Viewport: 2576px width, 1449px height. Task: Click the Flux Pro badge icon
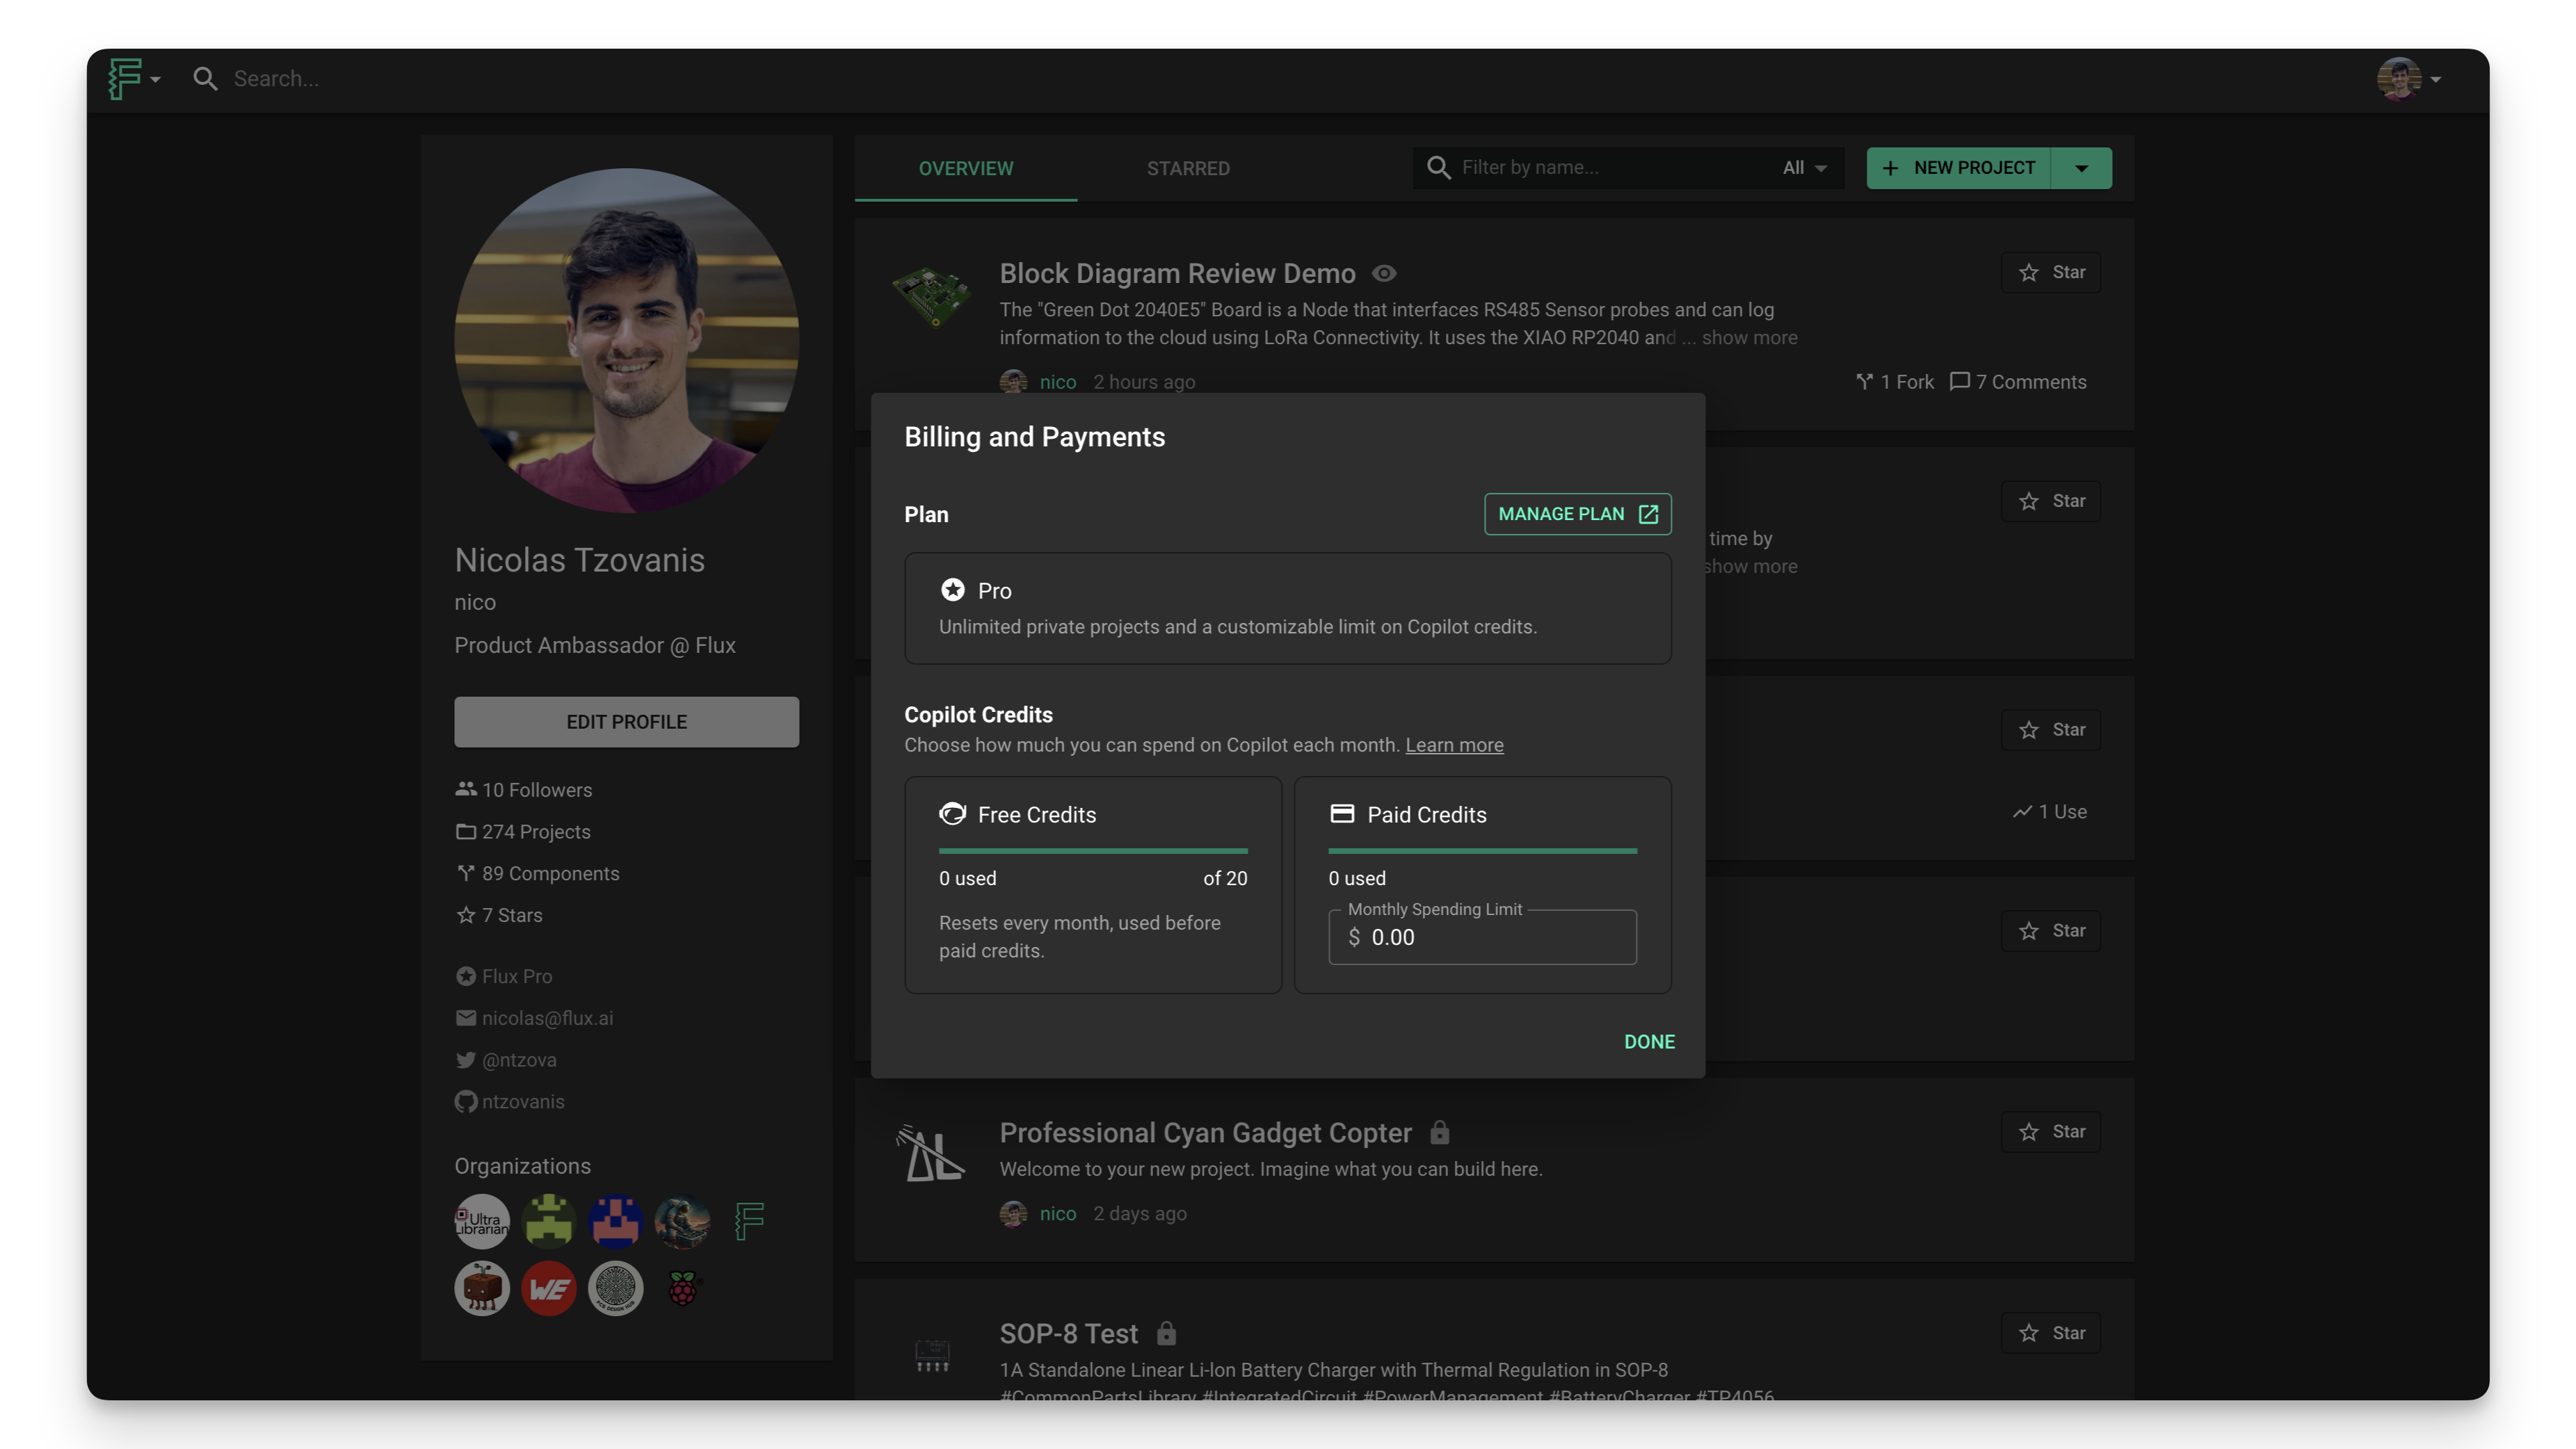click(x=465, y=976)
